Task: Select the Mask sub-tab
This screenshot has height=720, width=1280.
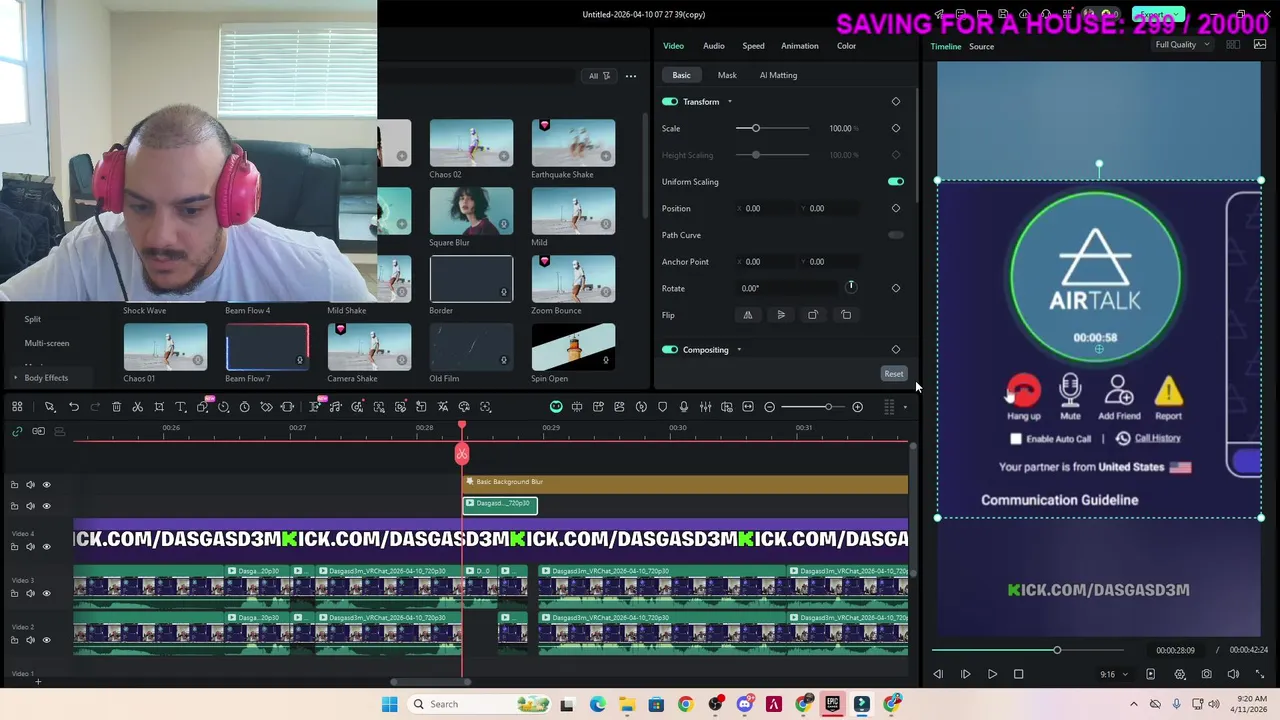Action: click(727, 75)
